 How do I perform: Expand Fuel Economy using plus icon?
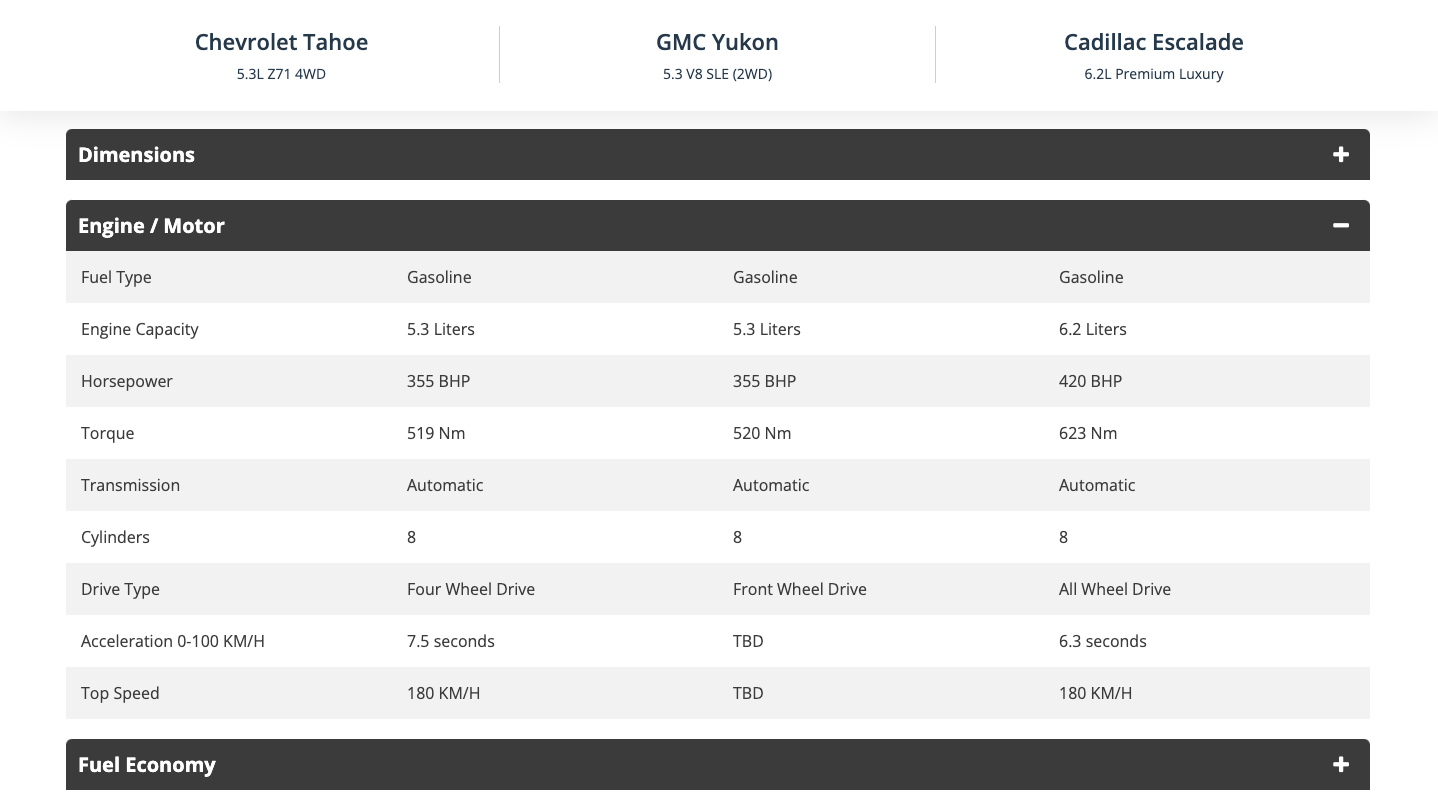tap(1341, 765)
